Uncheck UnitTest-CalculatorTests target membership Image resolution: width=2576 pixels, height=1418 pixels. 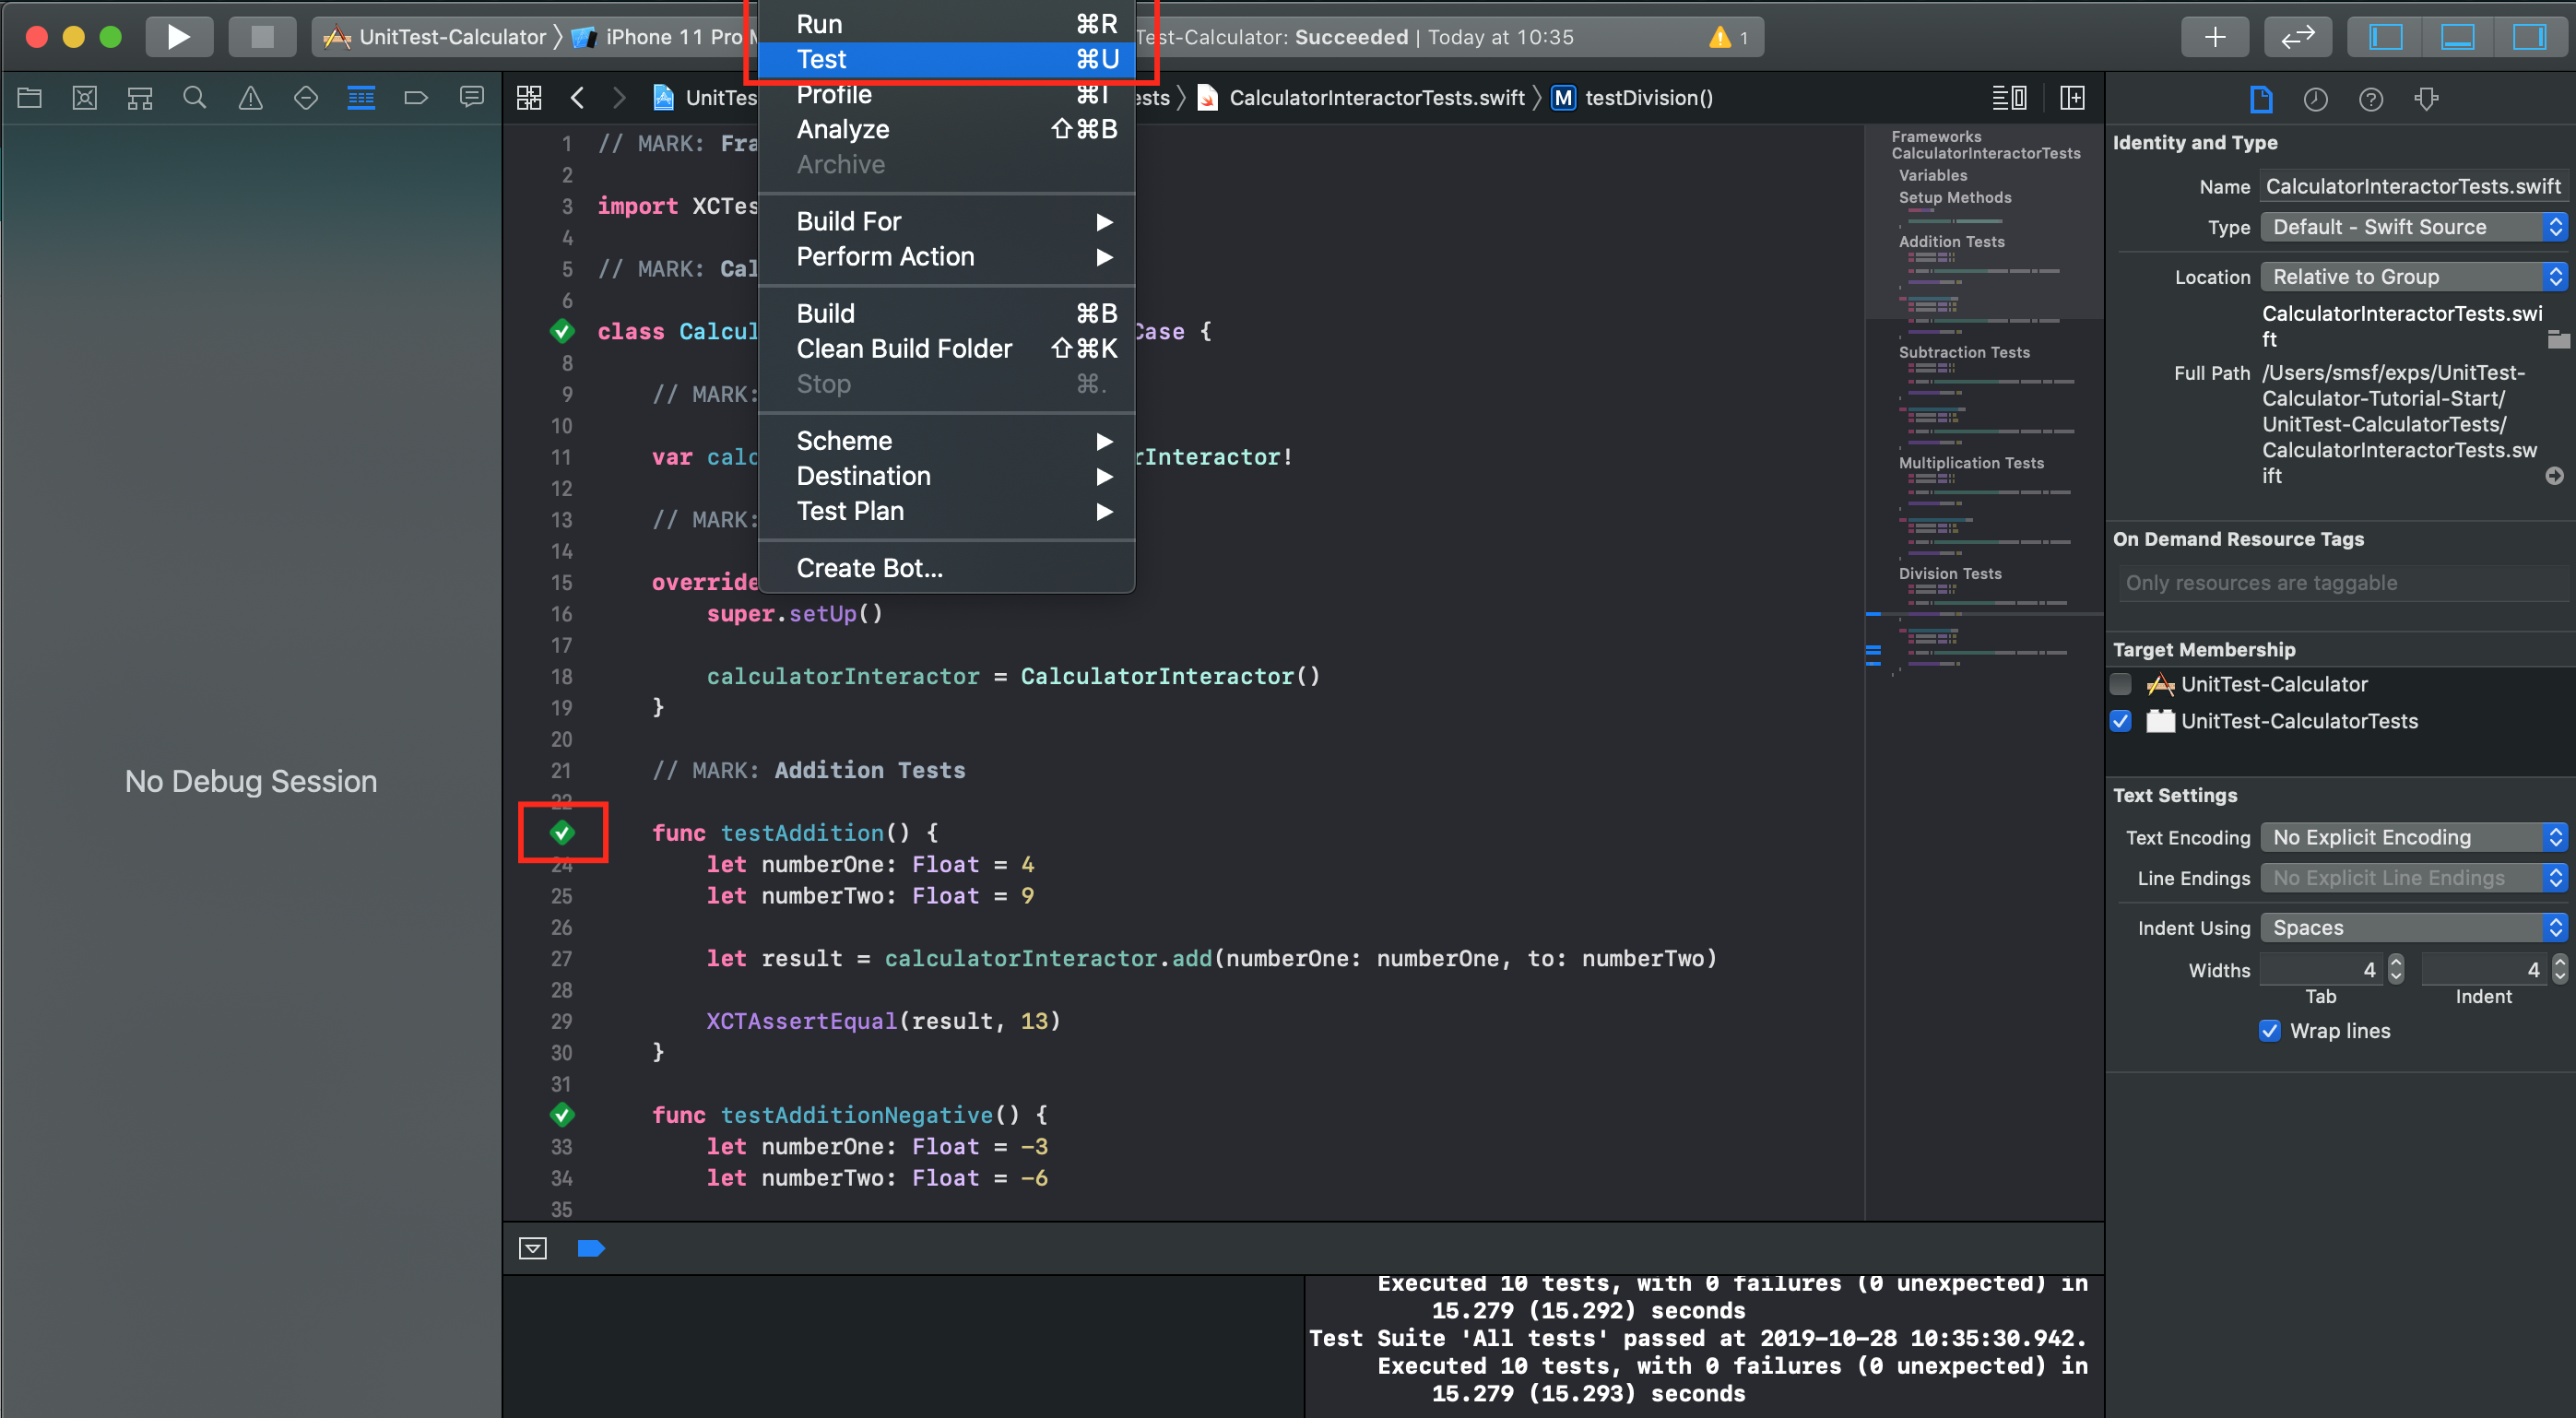coord(2121,721)
